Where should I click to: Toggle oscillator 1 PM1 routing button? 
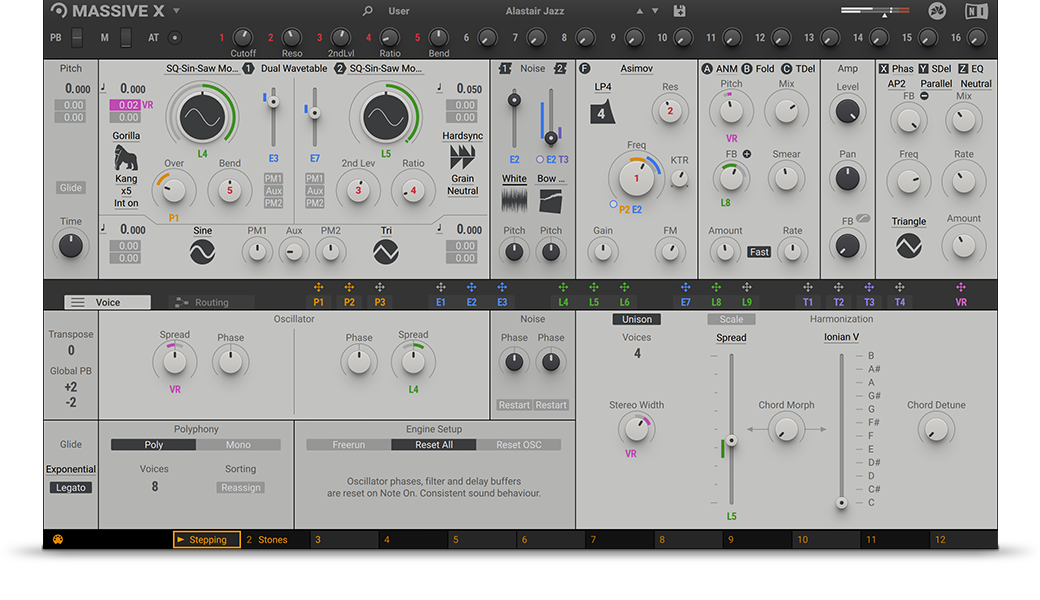(273, 178)
